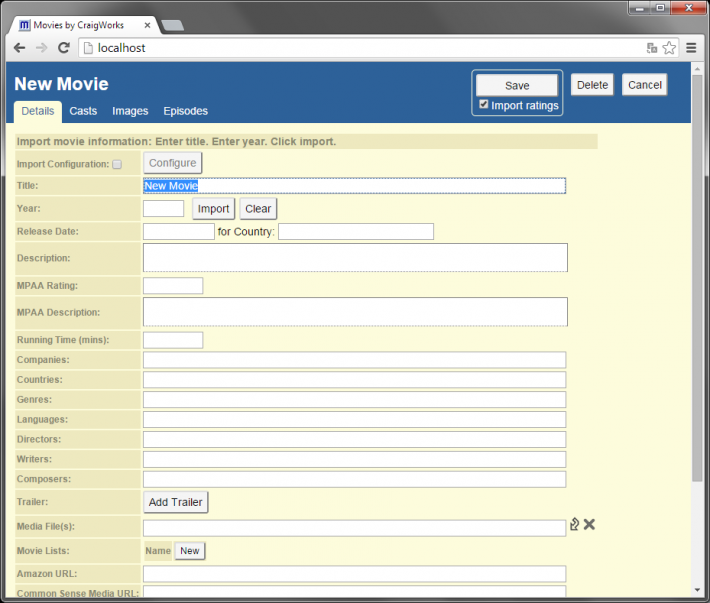
Task: Click the Languages input field
Action: (355, 420)
